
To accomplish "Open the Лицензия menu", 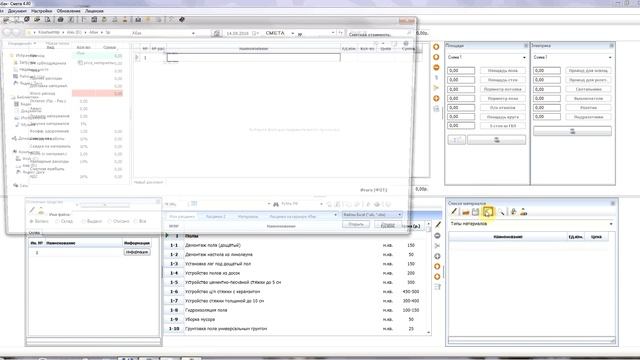I will click(x=94, y=11).
